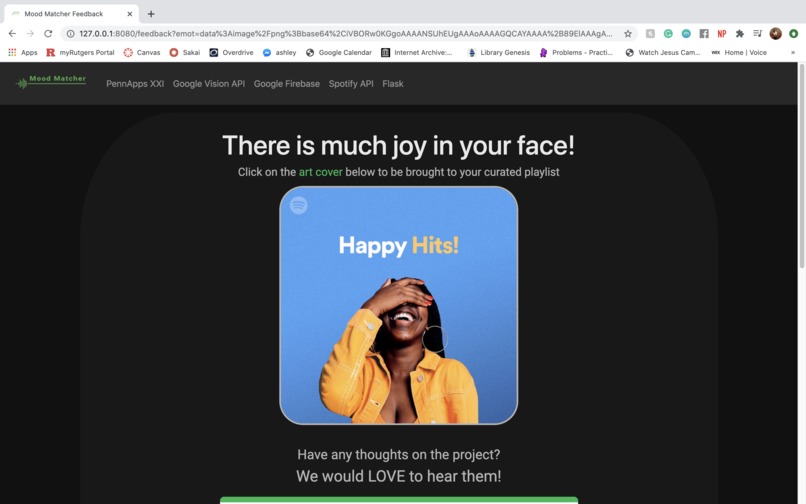Open the grey extension left of Grammarly

click(x=650, y=33)
